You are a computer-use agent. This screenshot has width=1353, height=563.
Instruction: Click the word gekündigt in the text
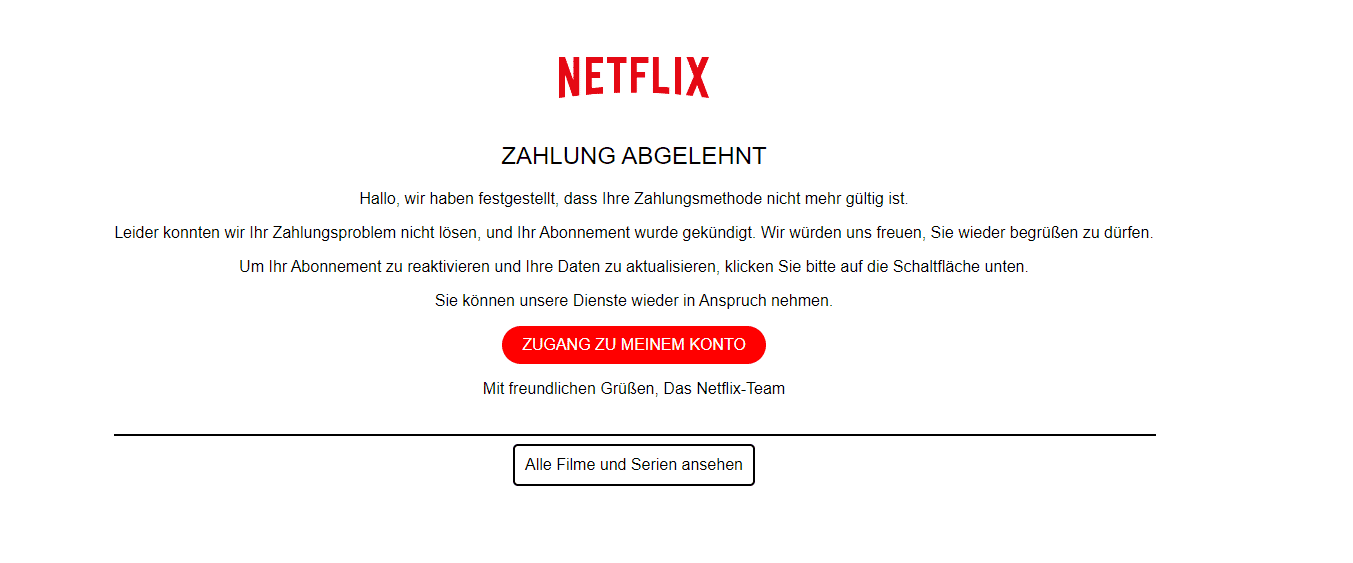point(722,233)
